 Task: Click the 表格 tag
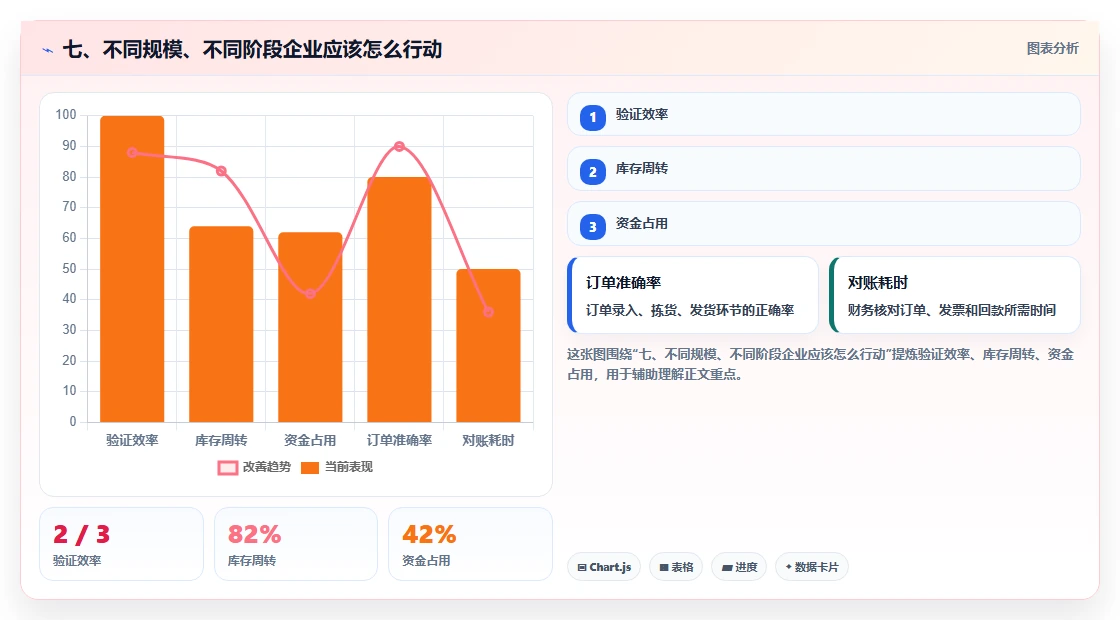pos(676,567)
